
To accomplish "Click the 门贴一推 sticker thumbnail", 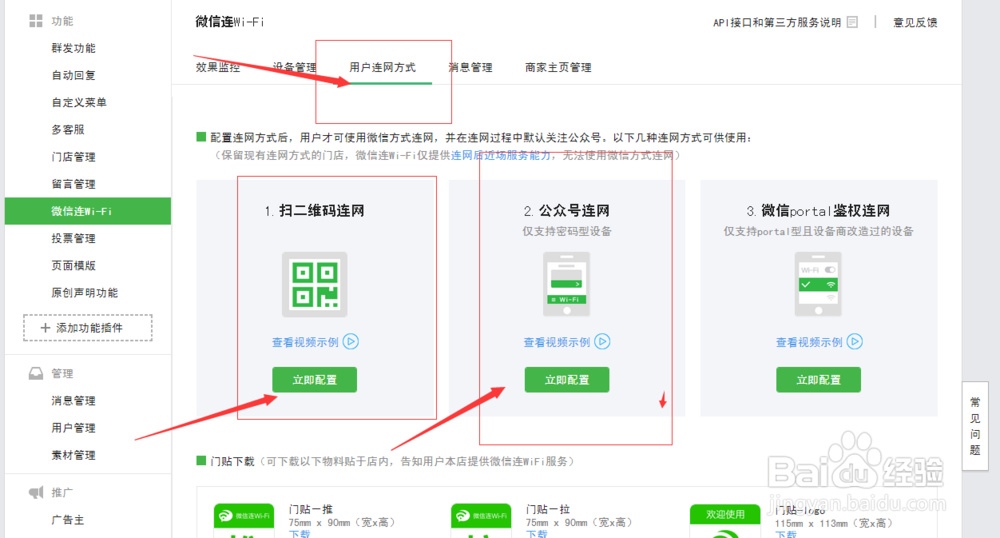I will pyautogui.click(x=244, y=520).
